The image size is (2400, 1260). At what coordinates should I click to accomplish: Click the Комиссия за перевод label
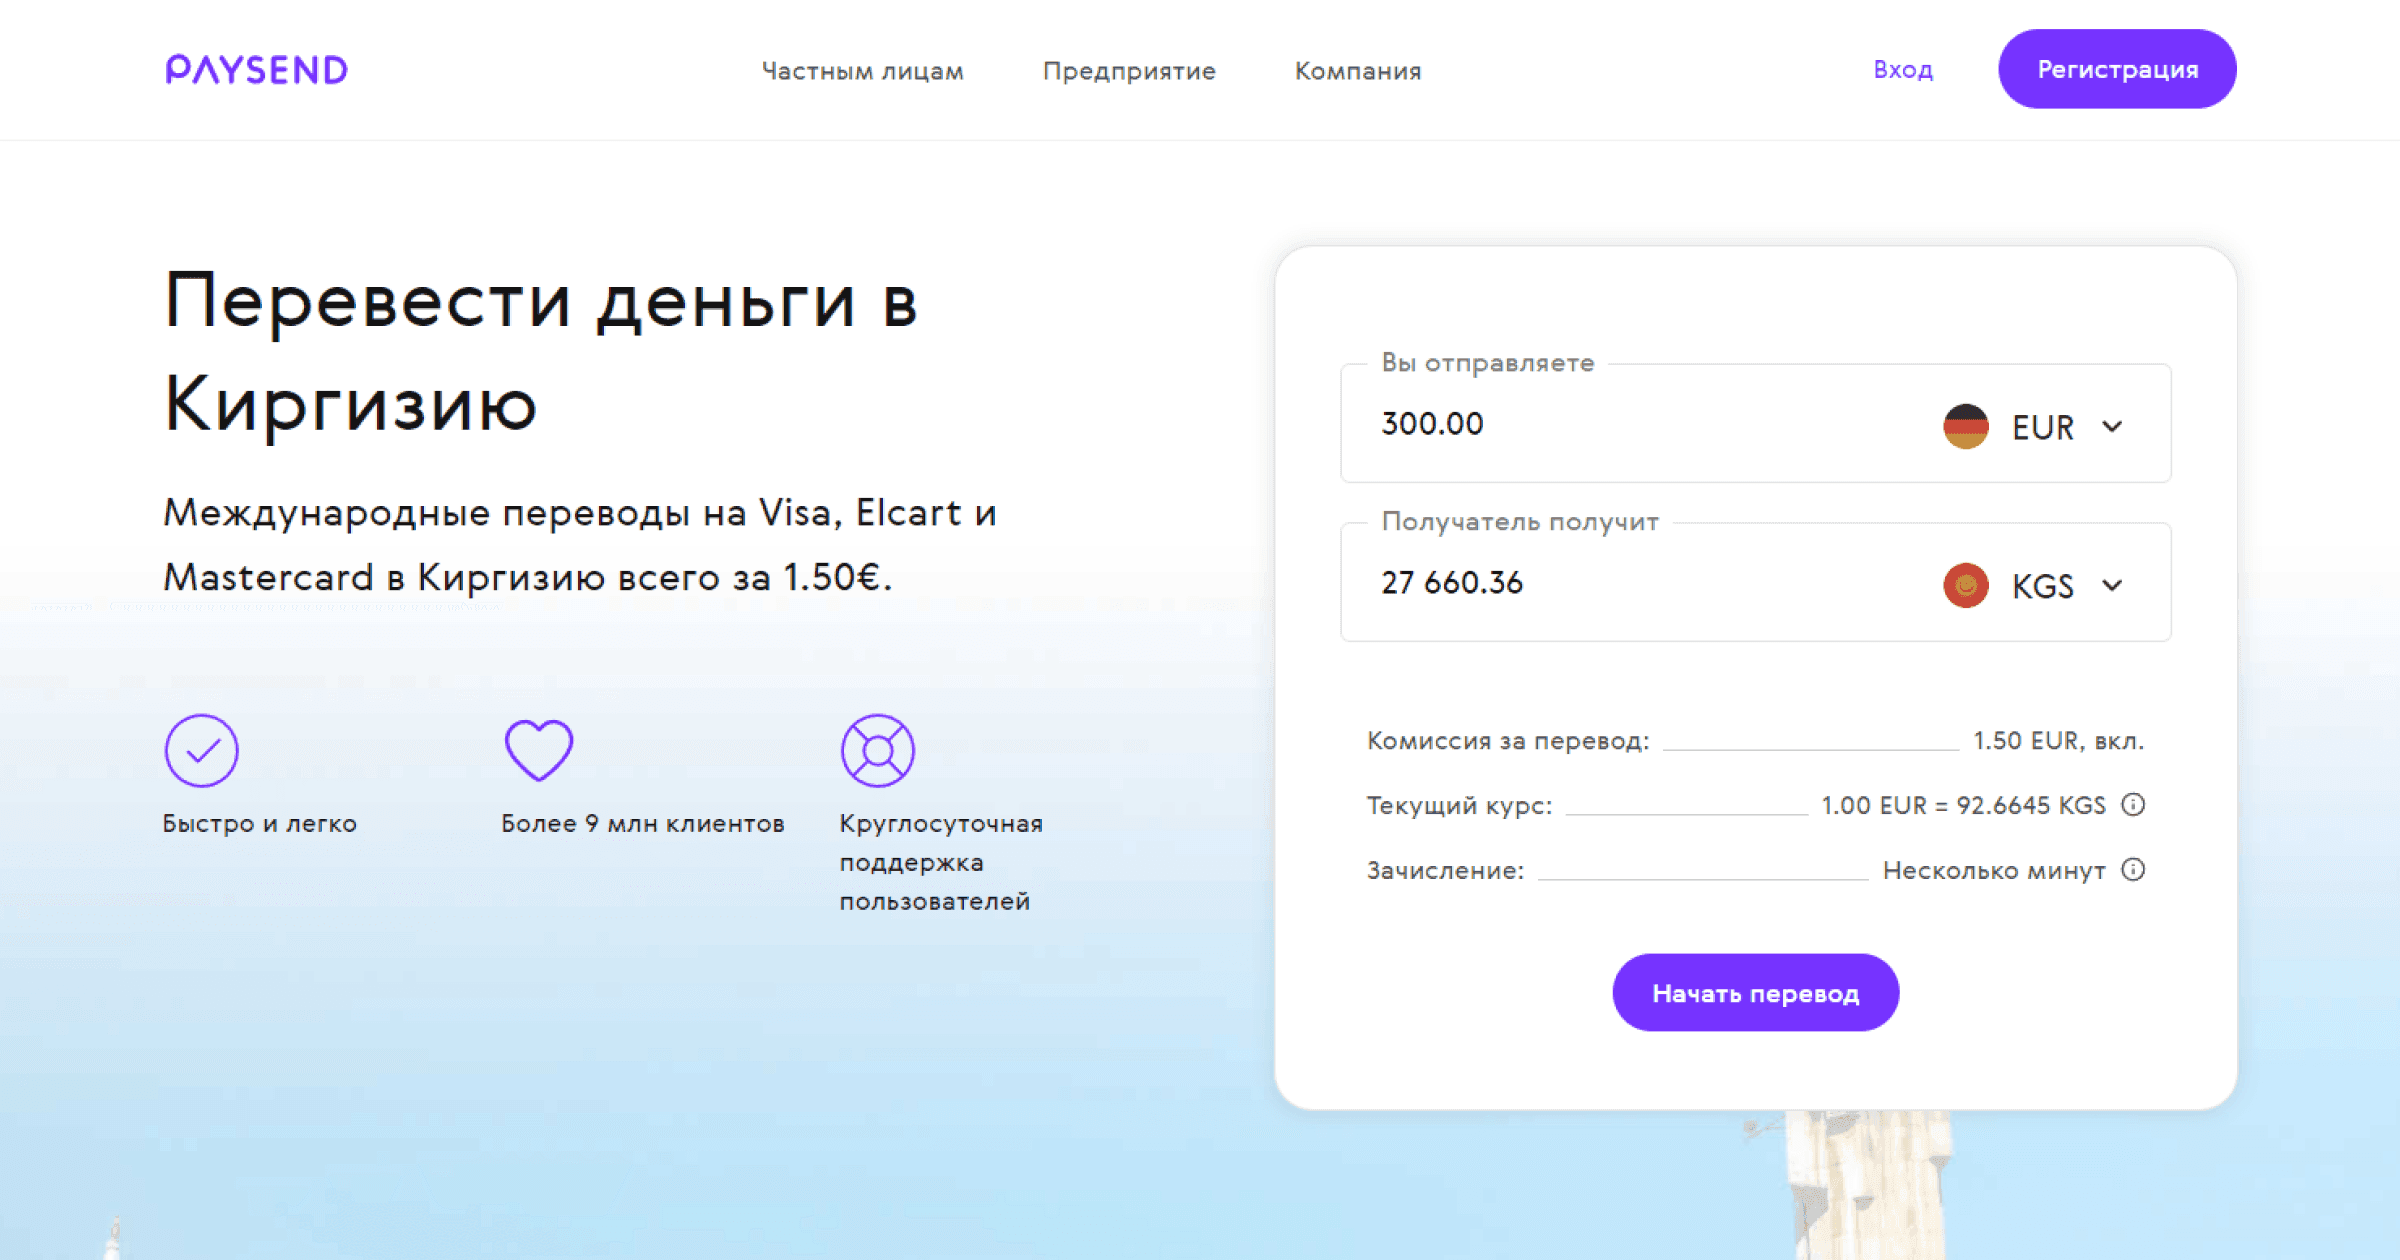coord(1508,741)
